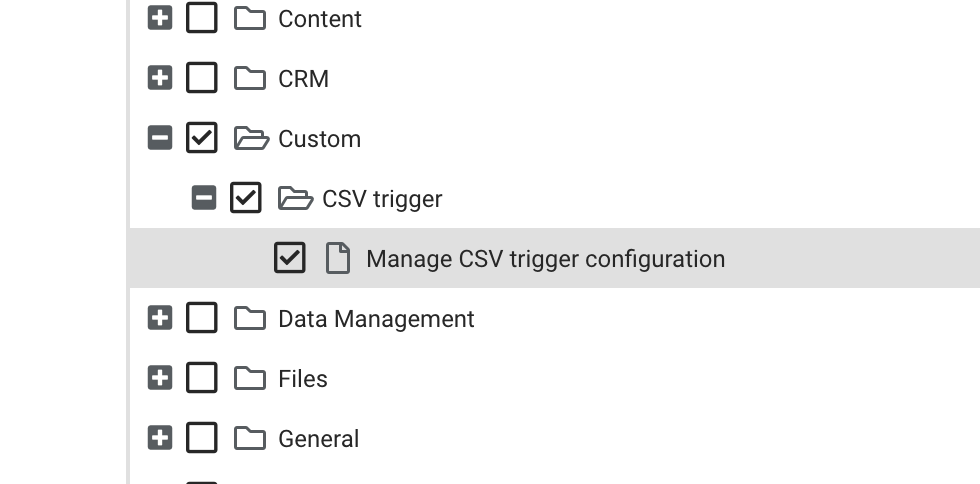Collapse the CSV trigger node

[204, 198]
